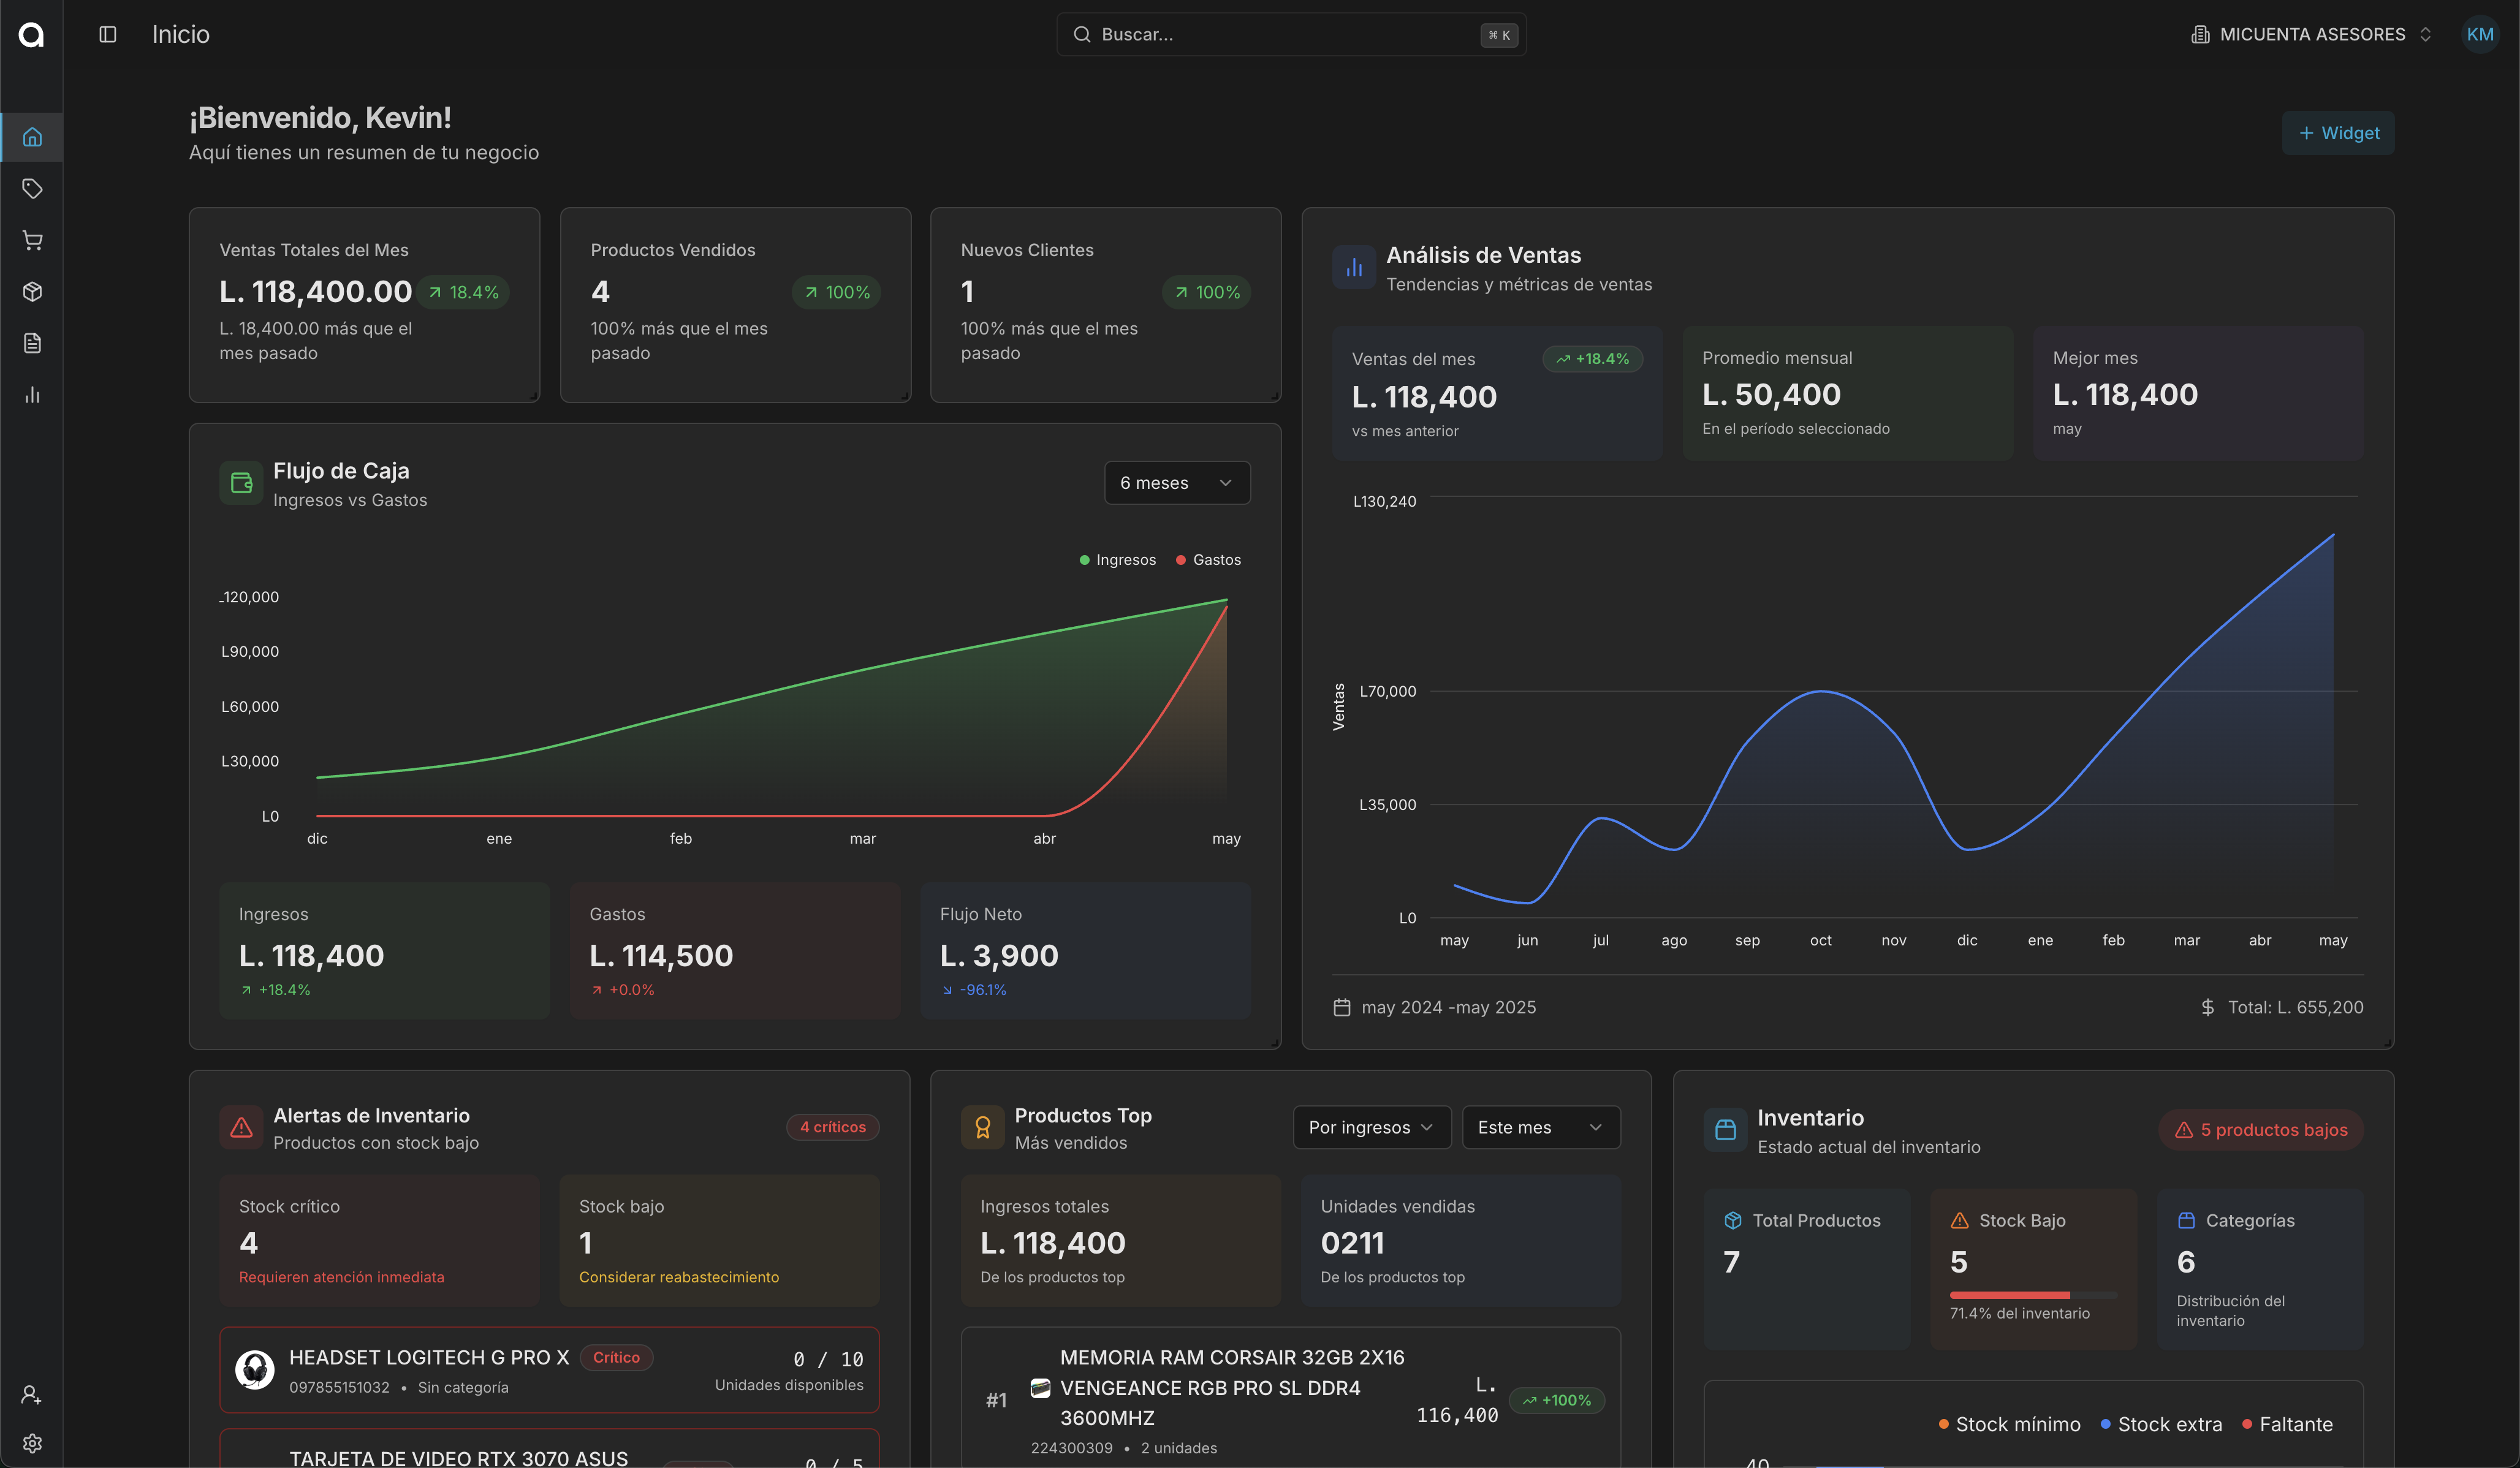This screenshot has height=1468, width=2520.
Task: Toggle the sidebar panel icon
Action: point(108,34)
